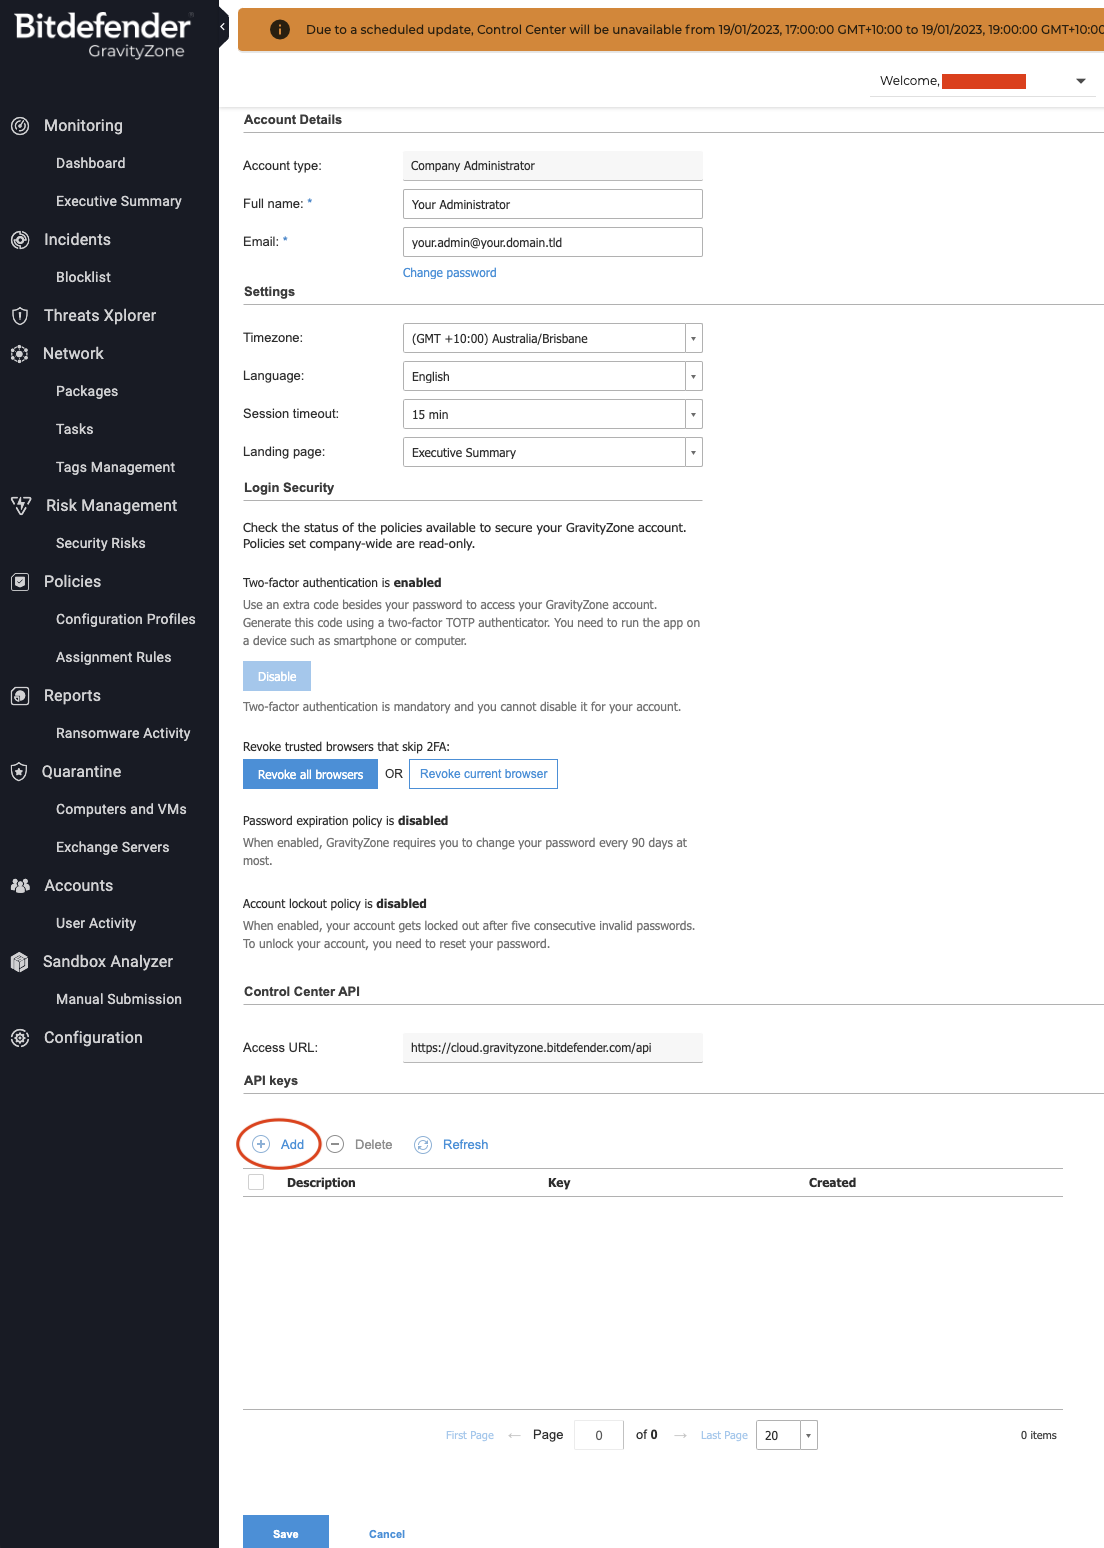The image size is (1104, 1548).
Task: Expand the Welcome user account dropdown
Action: point(1079,81)
